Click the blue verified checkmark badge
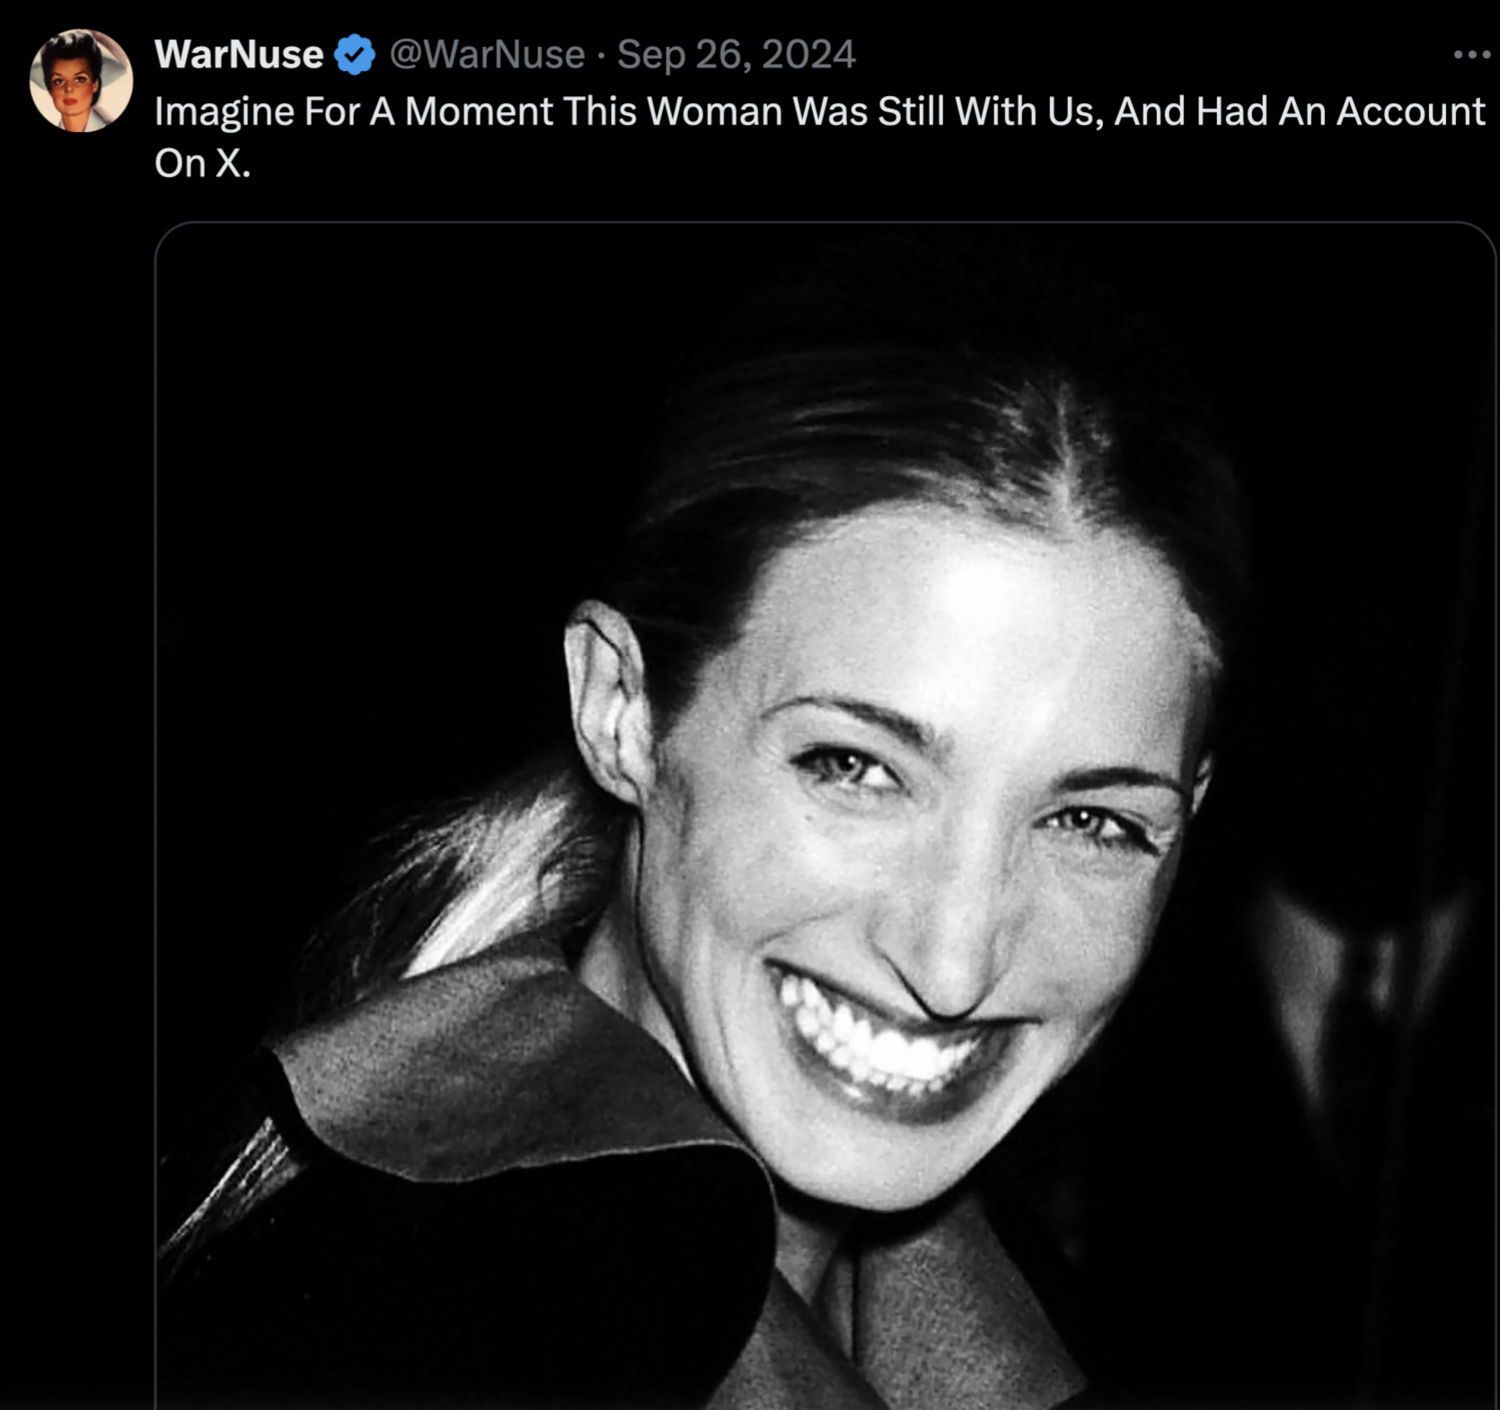Viewport: 1500px width, 1410px height. tap(354, 55)
